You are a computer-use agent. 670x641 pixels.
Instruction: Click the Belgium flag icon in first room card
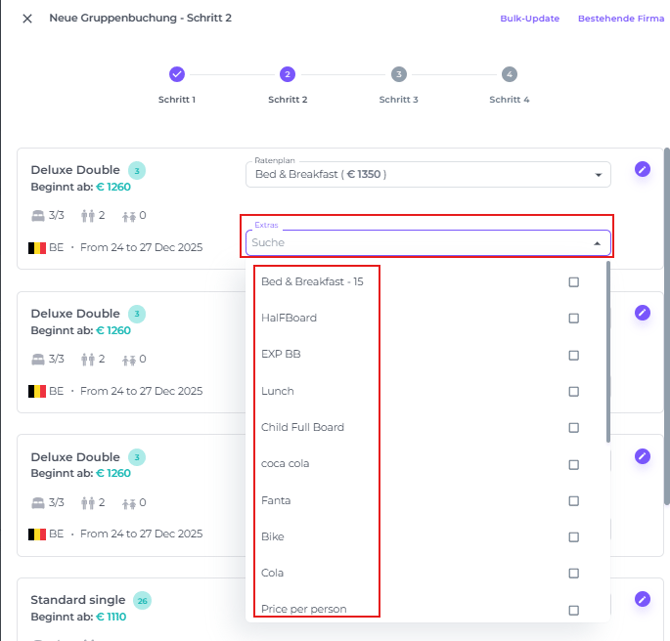pyautogui.click(x=37, y=247)
